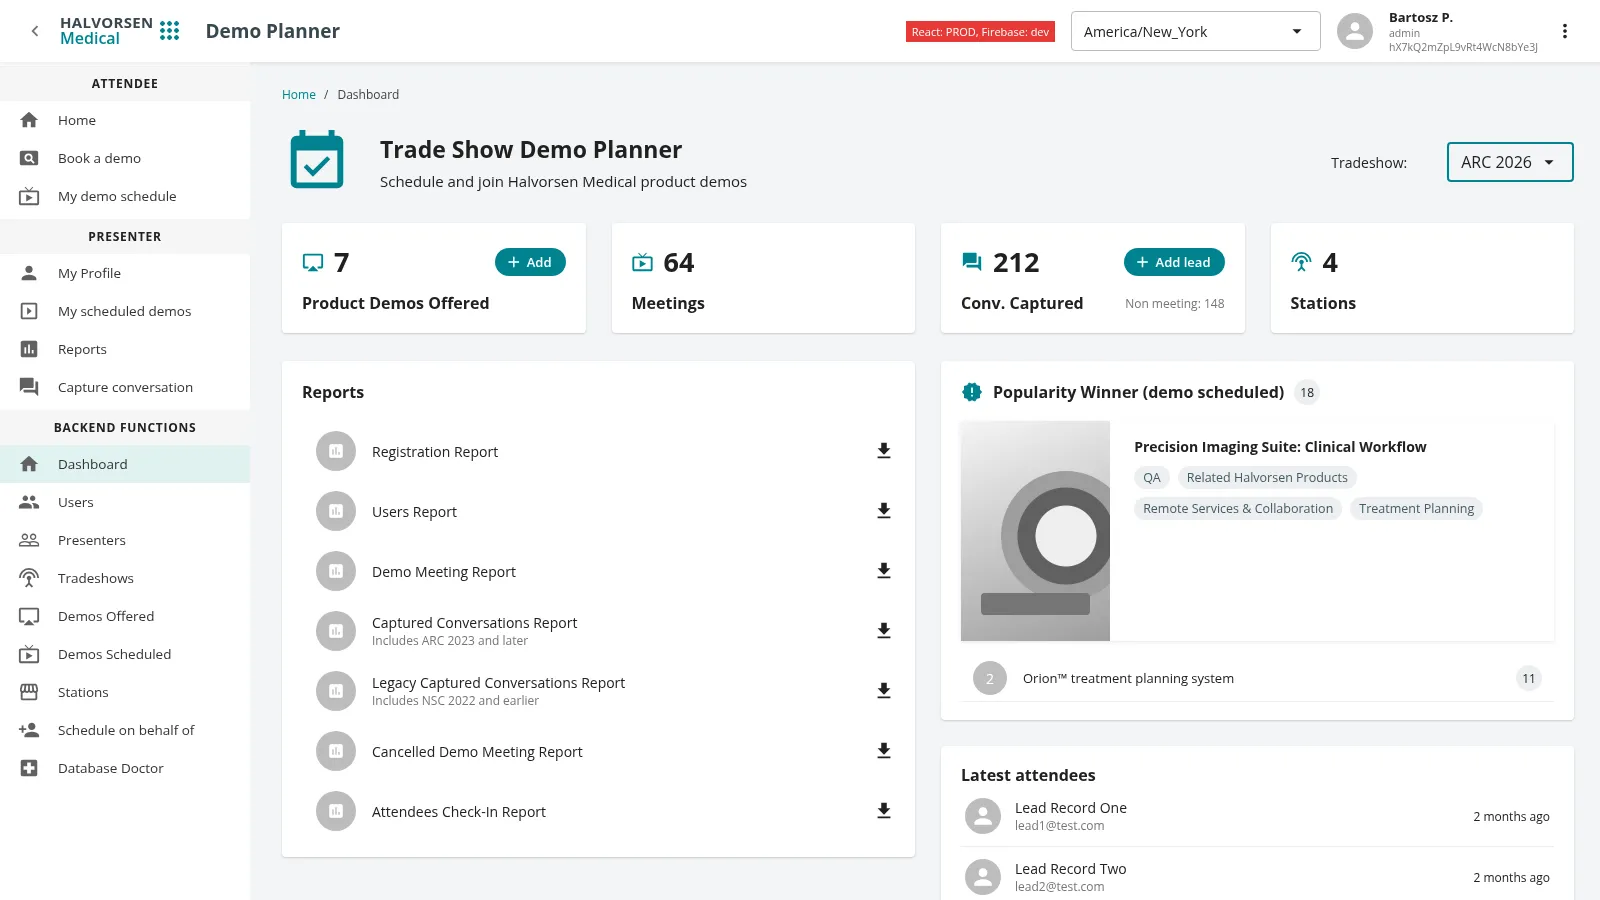Download the Demo Meeting Report

[884, 571]
